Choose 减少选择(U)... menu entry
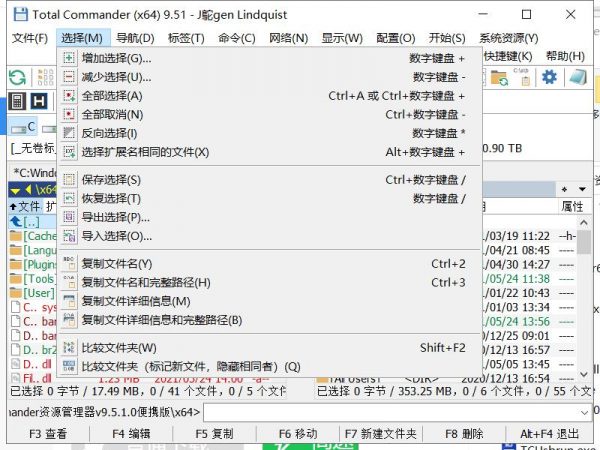The width and height of the screenshot is (600, 450). [x=269, y=77]
